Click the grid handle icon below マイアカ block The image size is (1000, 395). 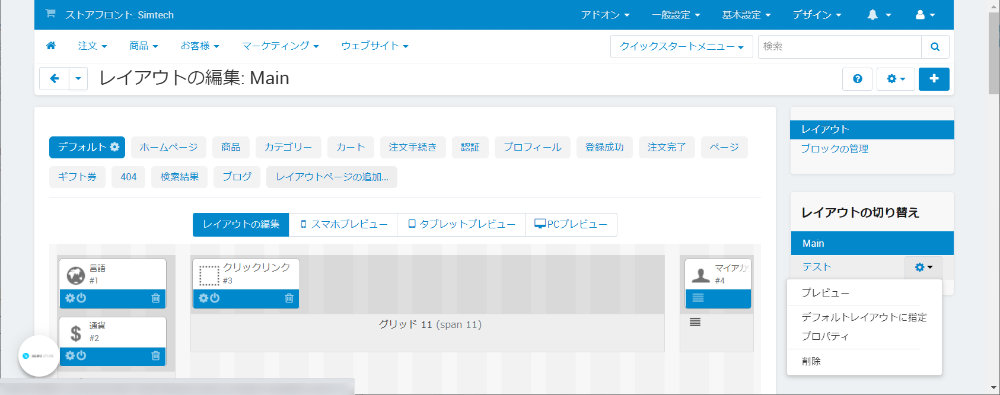point(695,322)
